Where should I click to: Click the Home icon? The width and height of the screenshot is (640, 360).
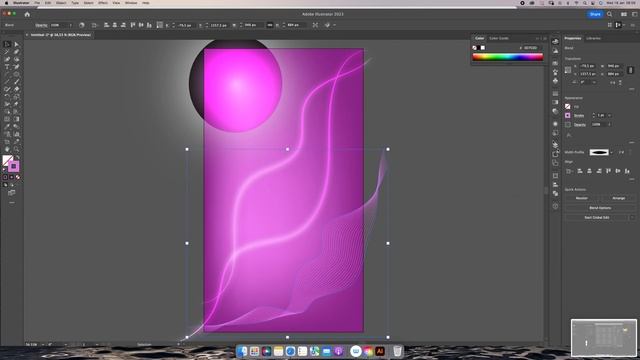tap(27, 14)
